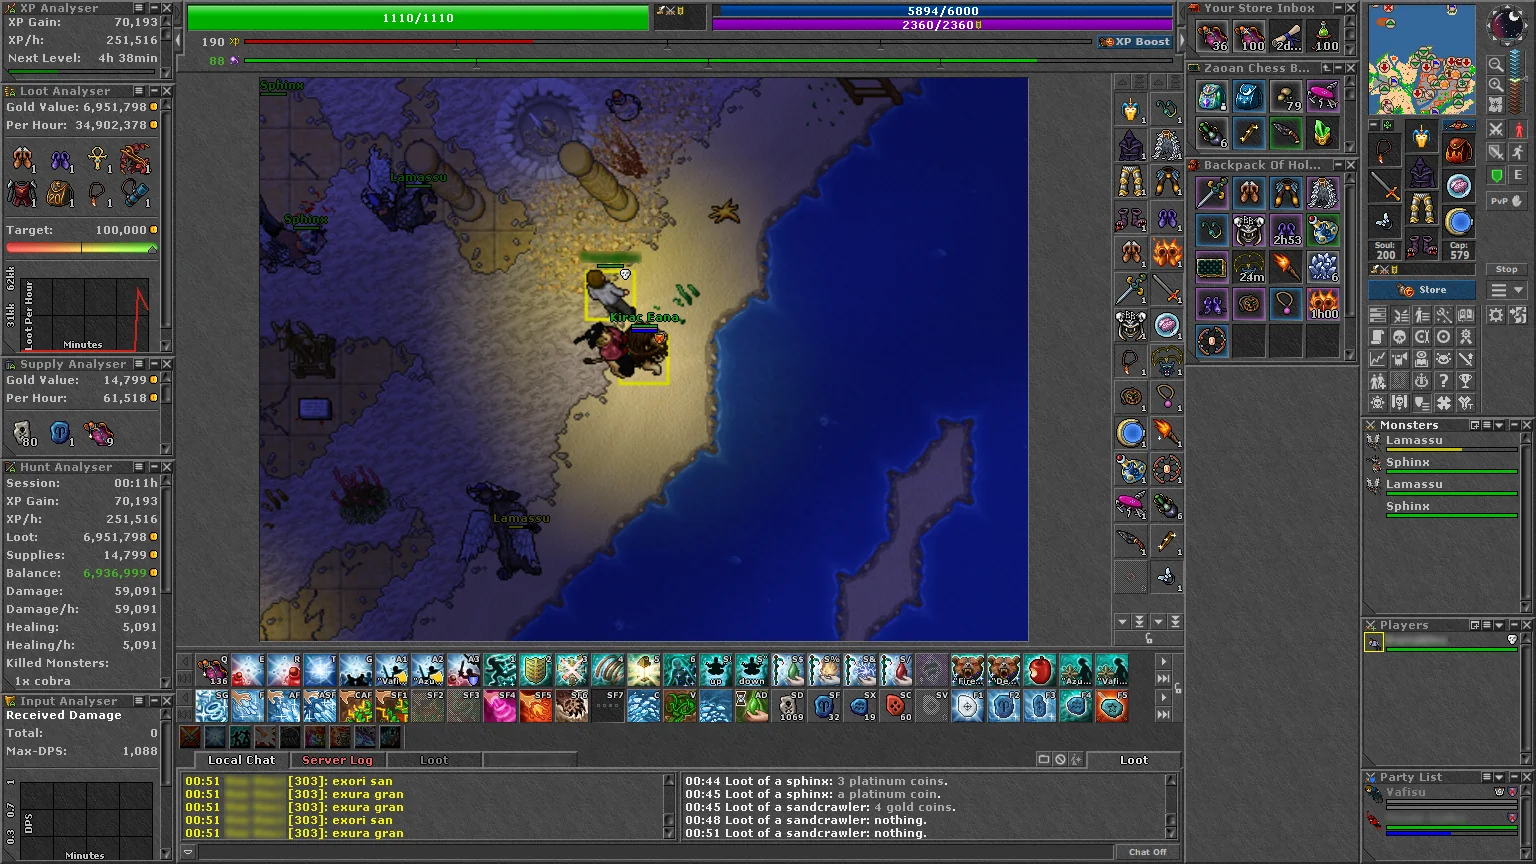The width and height of the screenshot is (1536, 864).
Task: Select the right-side Loot channel tab
Action: point(1134,760)
